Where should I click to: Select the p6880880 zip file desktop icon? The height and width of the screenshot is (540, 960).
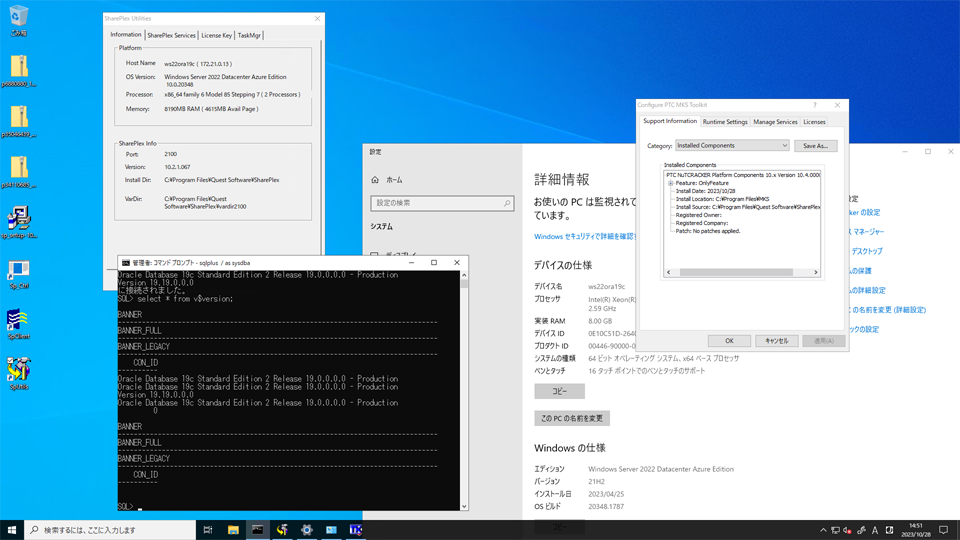[x=19, y=70]
